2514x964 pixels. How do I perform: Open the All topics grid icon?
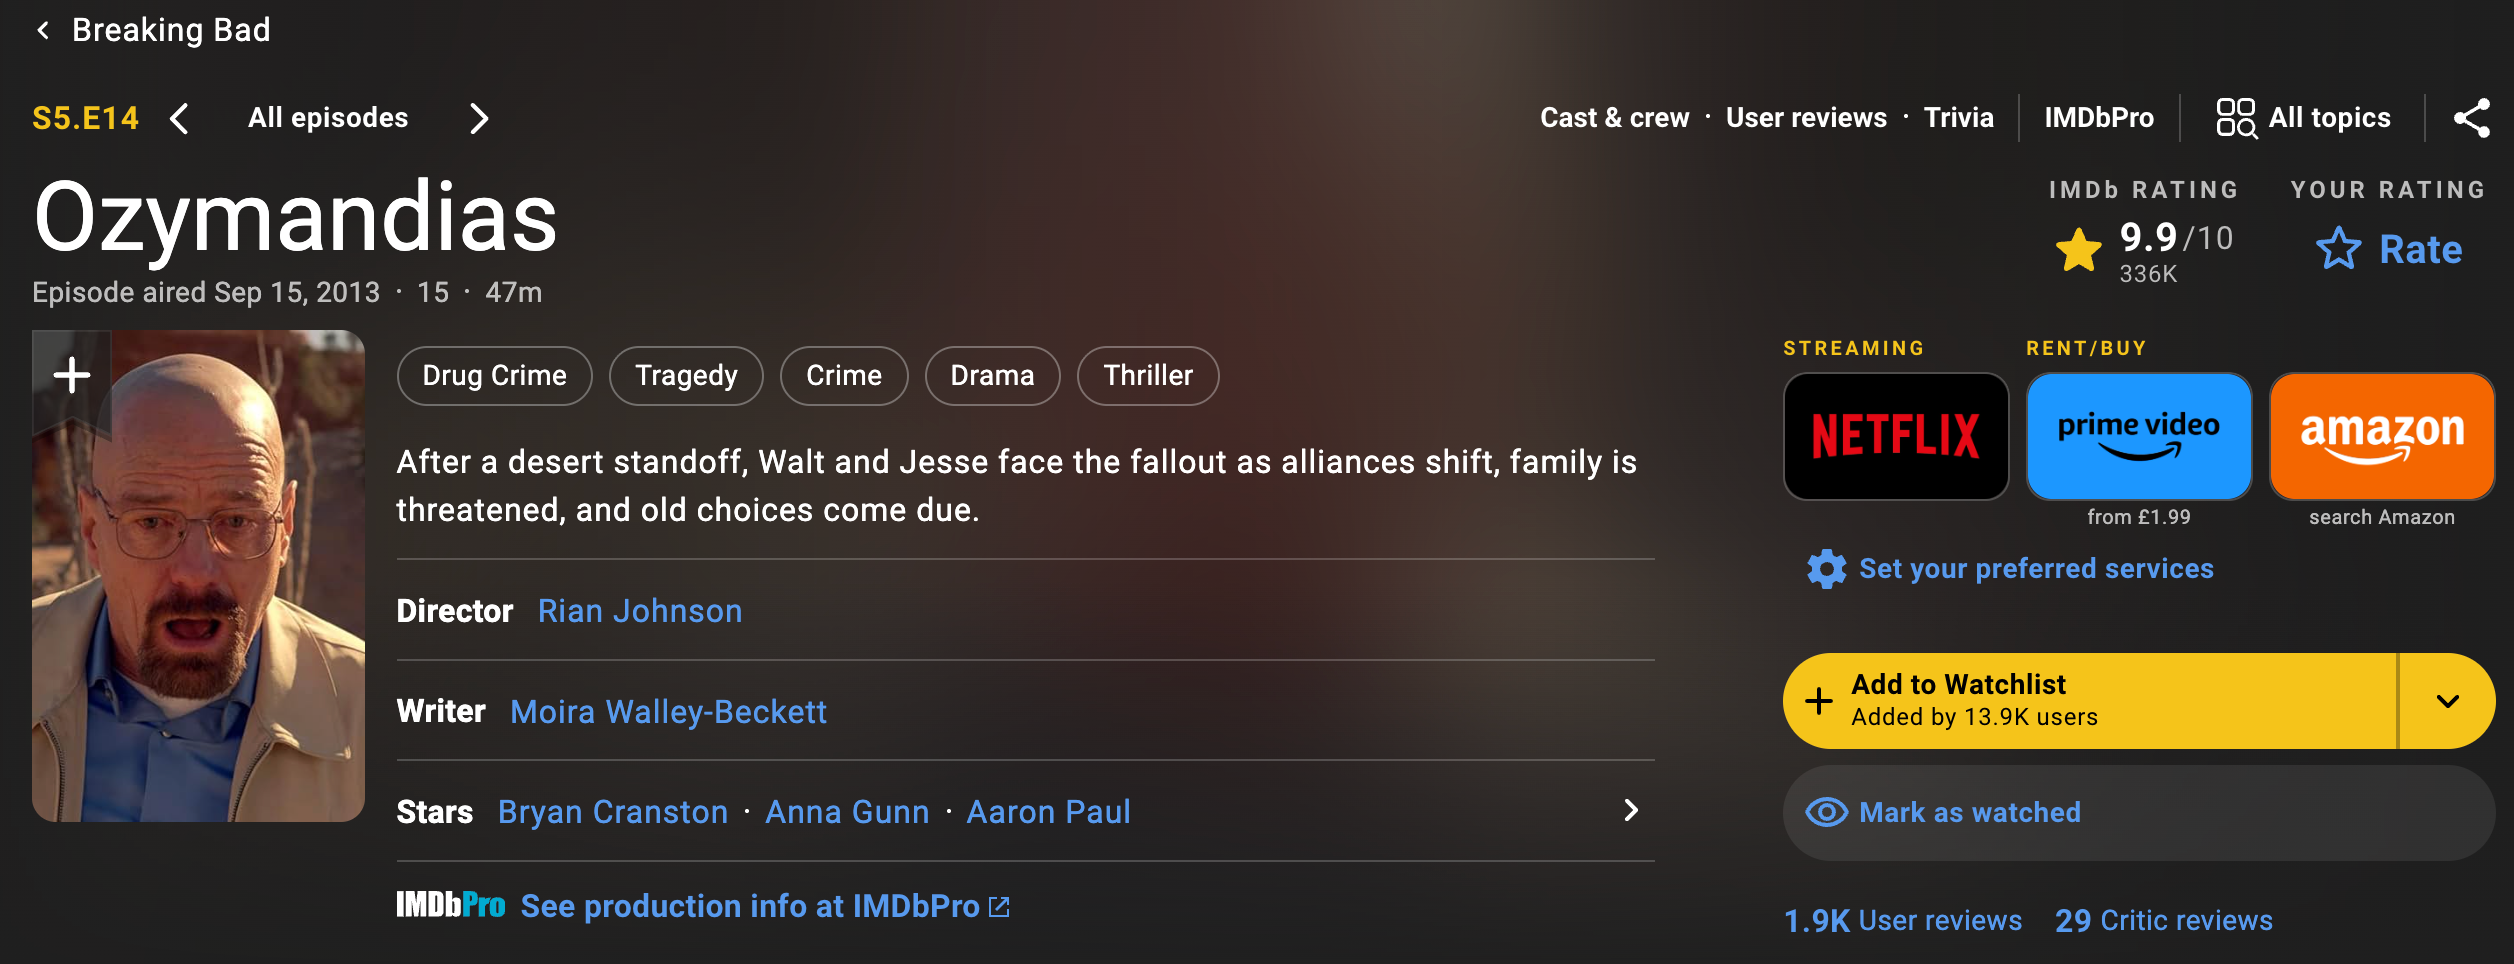pyautogui.click(x=2235, y=118)
